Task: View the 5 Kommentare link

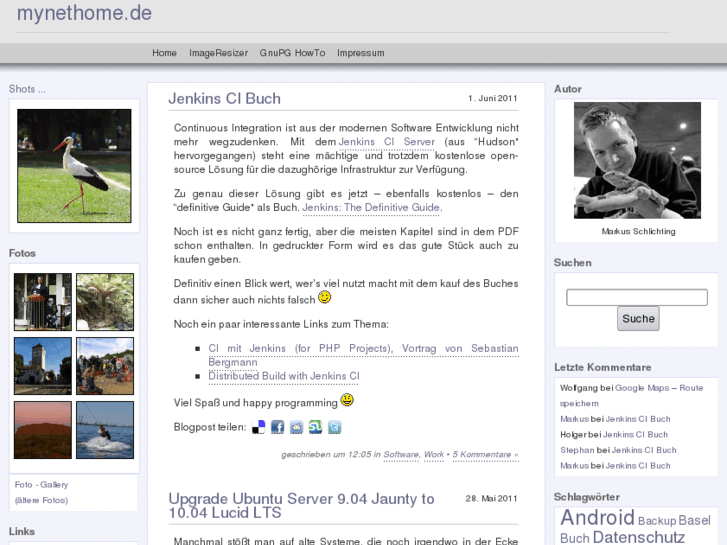Action: 485,454
